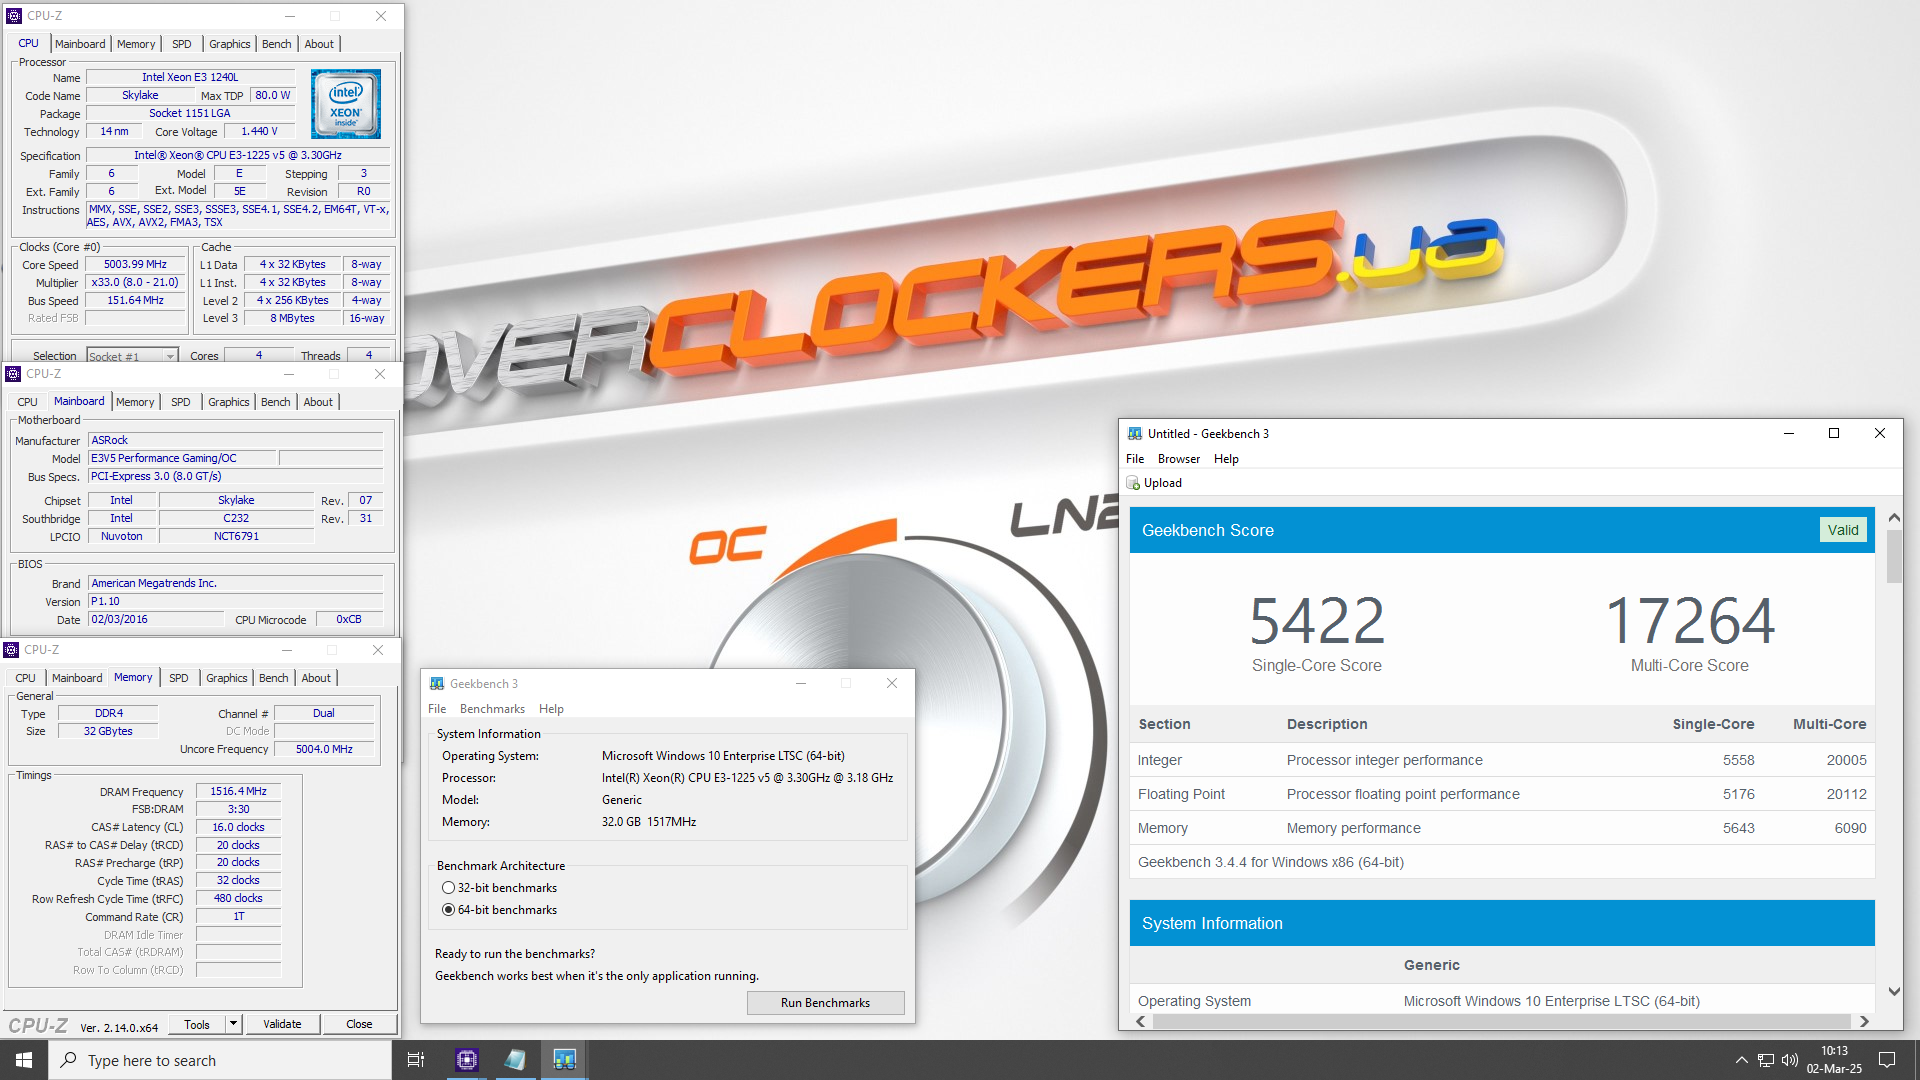
Task: Click the Run Benchmarks button
Action: pos(826,1003)
